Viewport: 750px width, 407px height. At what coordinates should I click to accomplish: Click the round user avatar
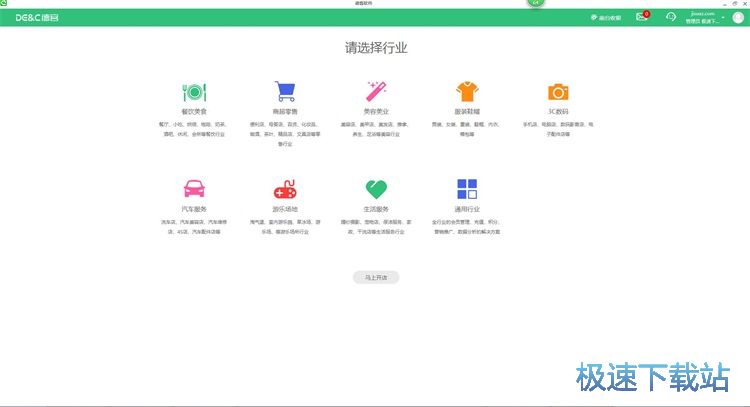tap(738, 18)
